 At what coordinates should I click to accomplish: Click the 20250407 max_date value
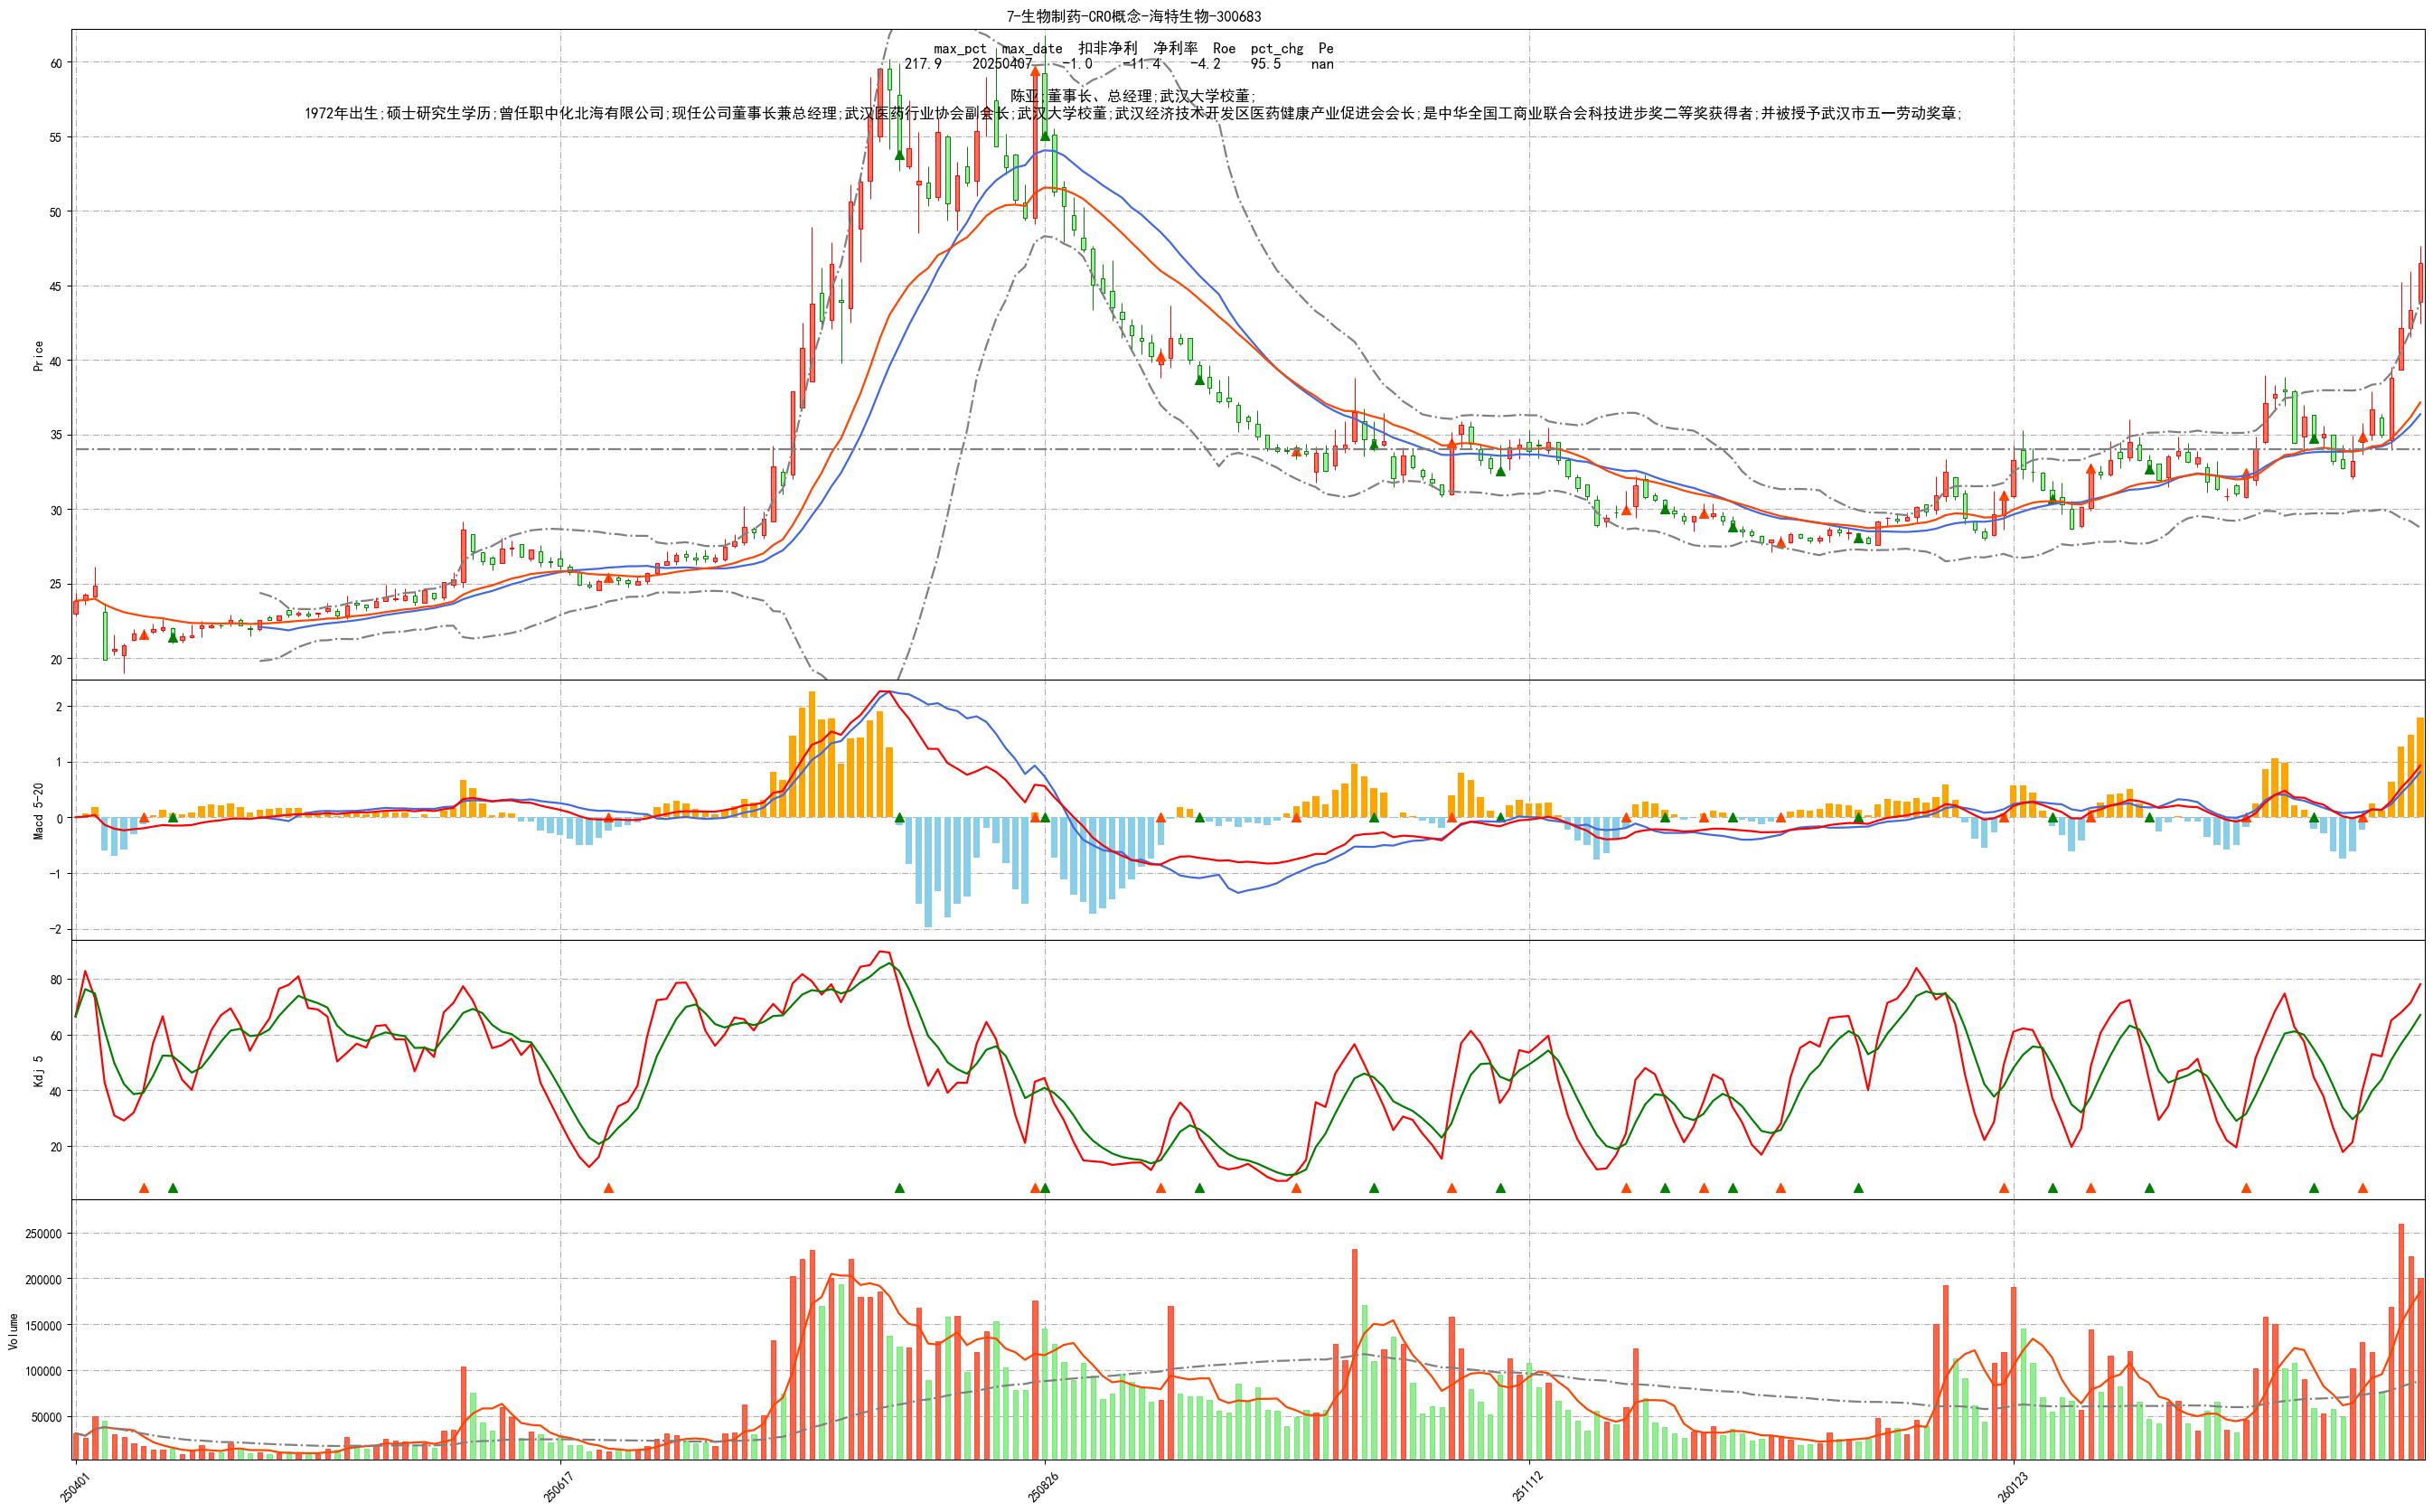coord(1002,64)
